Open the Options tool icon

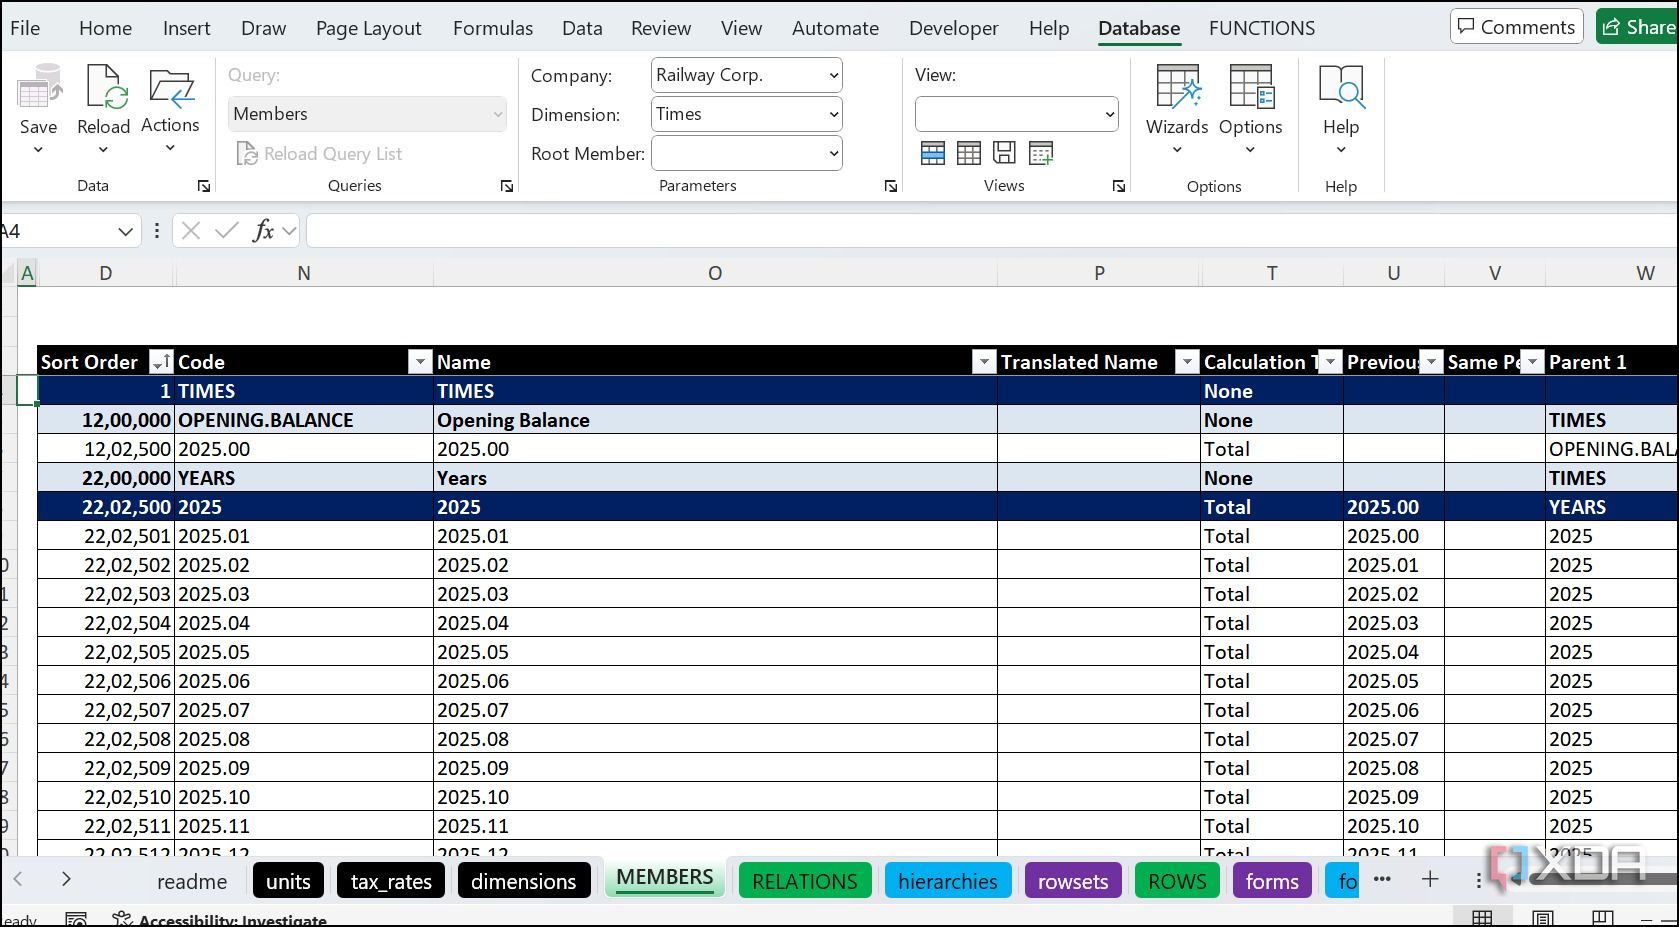[1250, 88]
